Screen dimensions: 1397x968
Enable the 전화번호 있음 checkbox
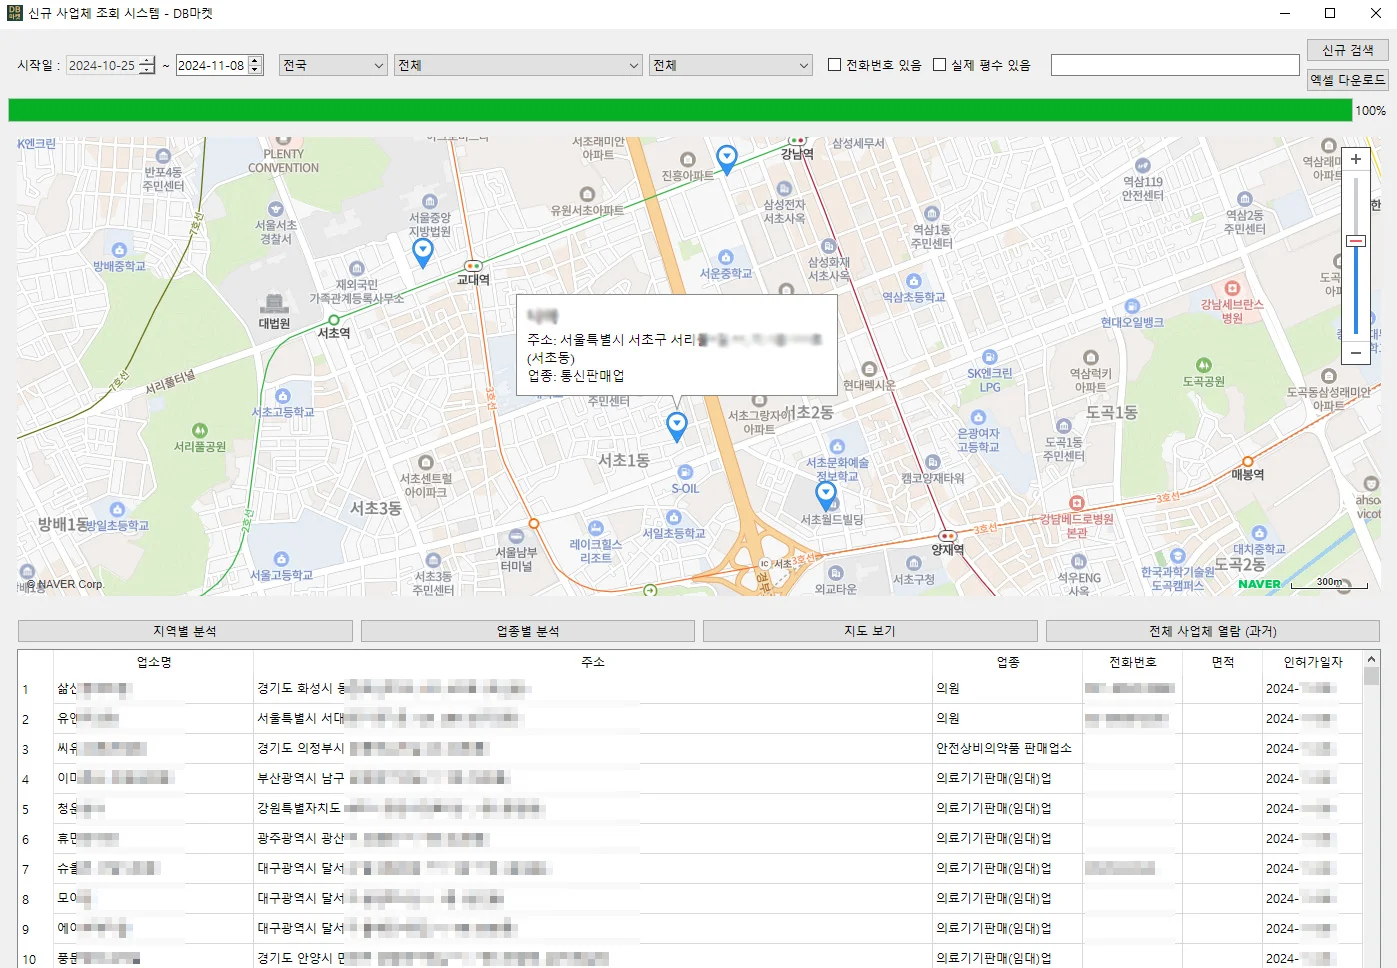click(x=834, y=65)
